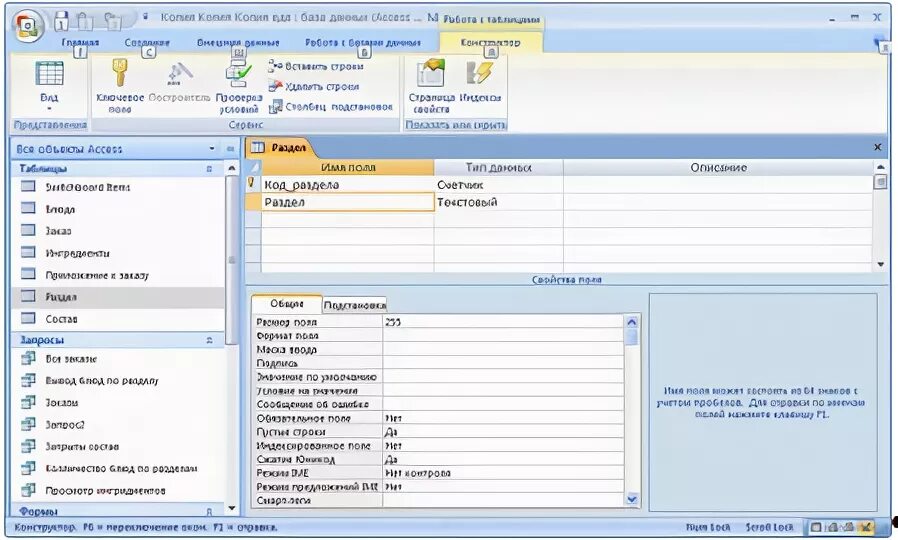Open the Индексы indexes window
This screenshot has height=540, width=898.
click(480, 83)
